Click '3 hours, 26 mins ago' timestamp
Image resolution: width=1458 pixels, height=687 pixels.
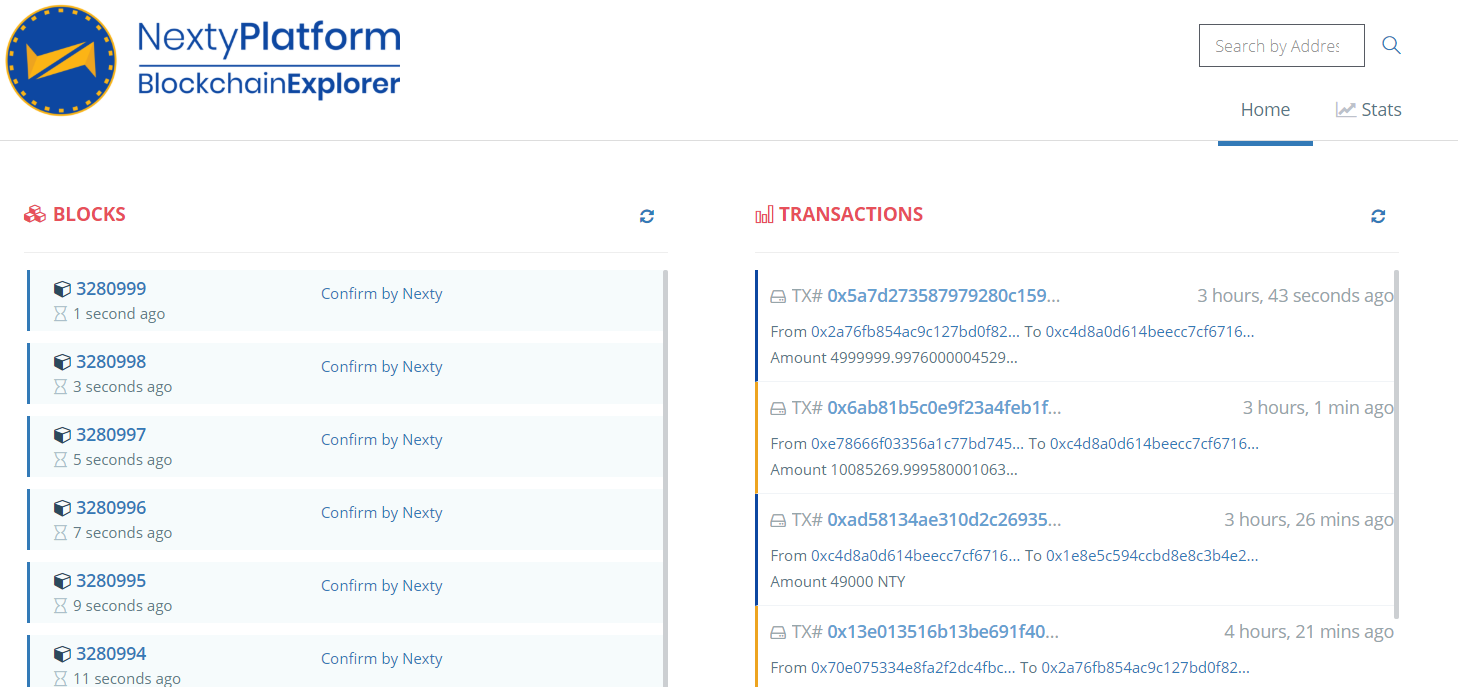coord(1309,520)
